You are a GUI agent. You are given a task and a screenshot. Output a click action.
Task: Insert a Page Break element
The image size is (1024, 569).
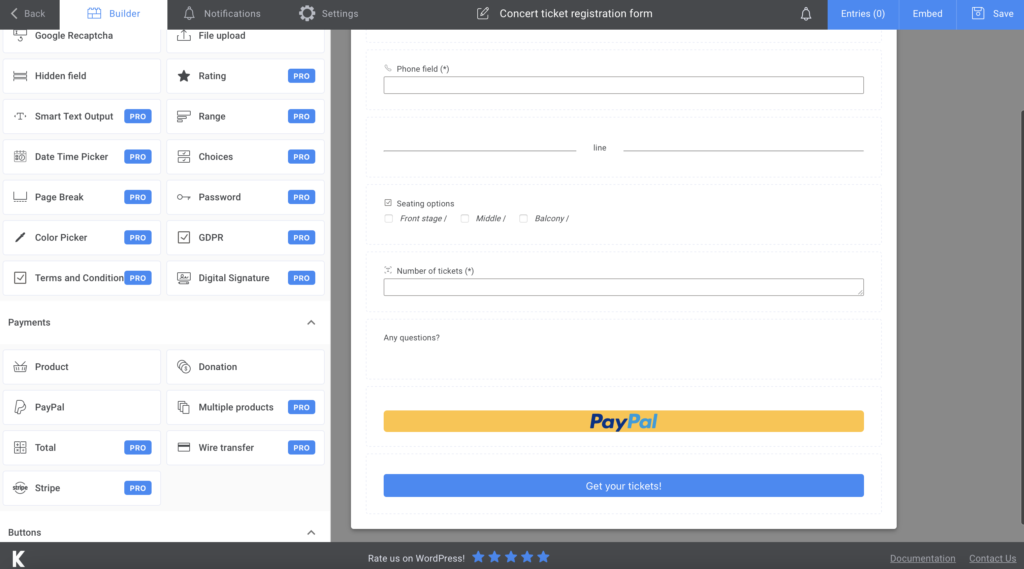pyautogui.click(x=82, y=197)
